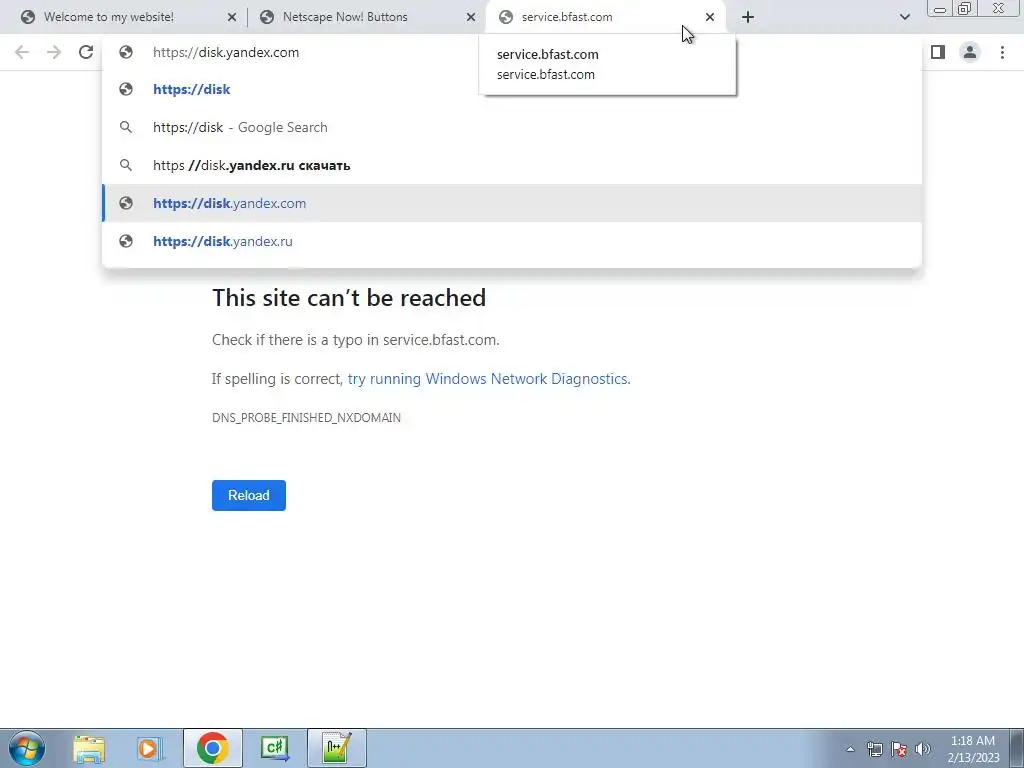Click the browser Back arrow
The image size is (1024, 768).
click(22, 52)
